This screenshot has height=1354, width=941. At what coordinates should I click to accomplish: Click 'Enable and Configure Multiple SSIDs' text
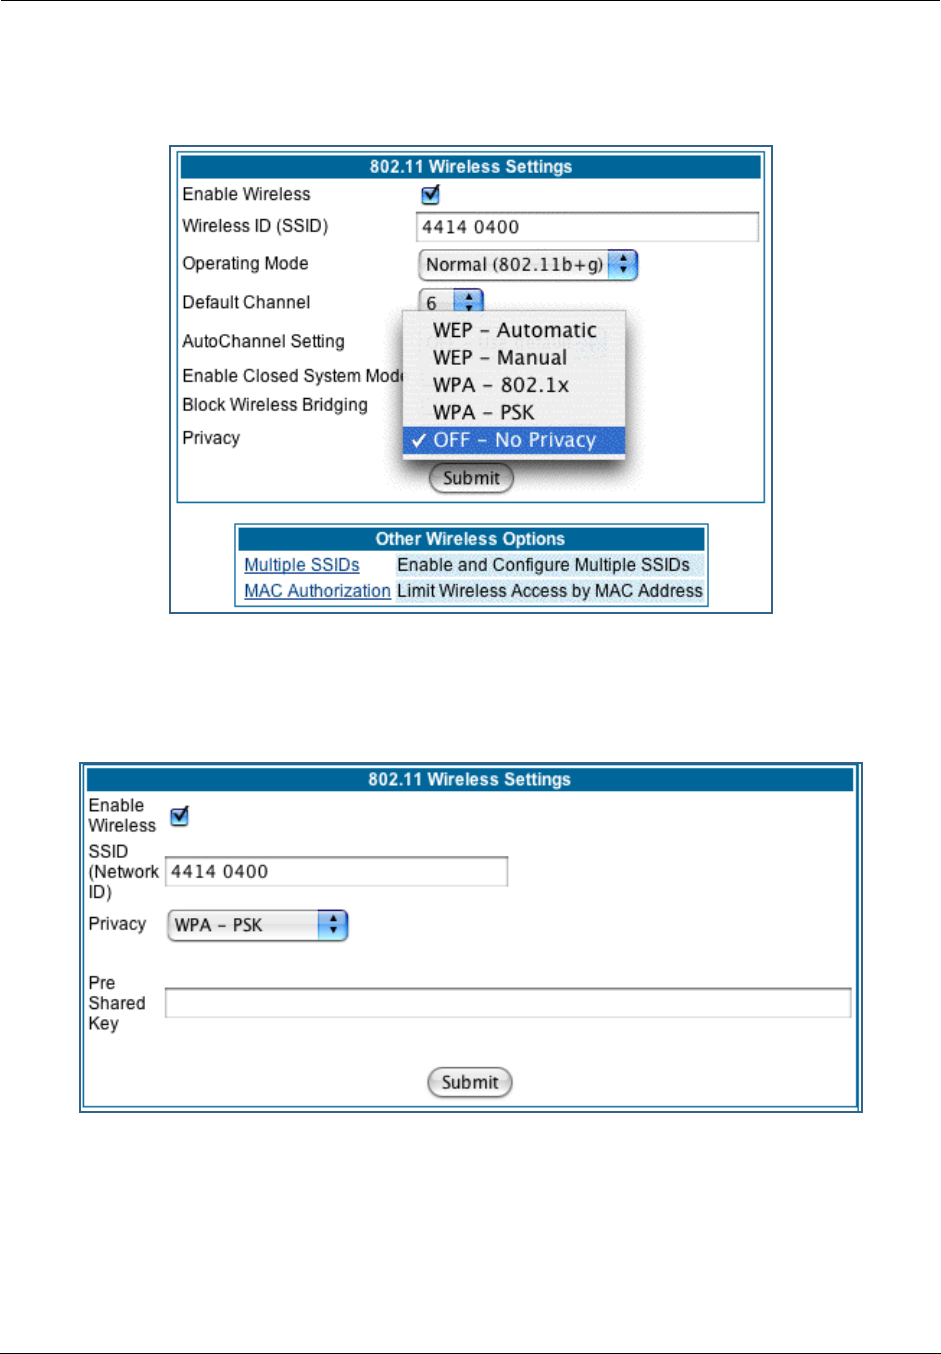click(x=543, y=565)
